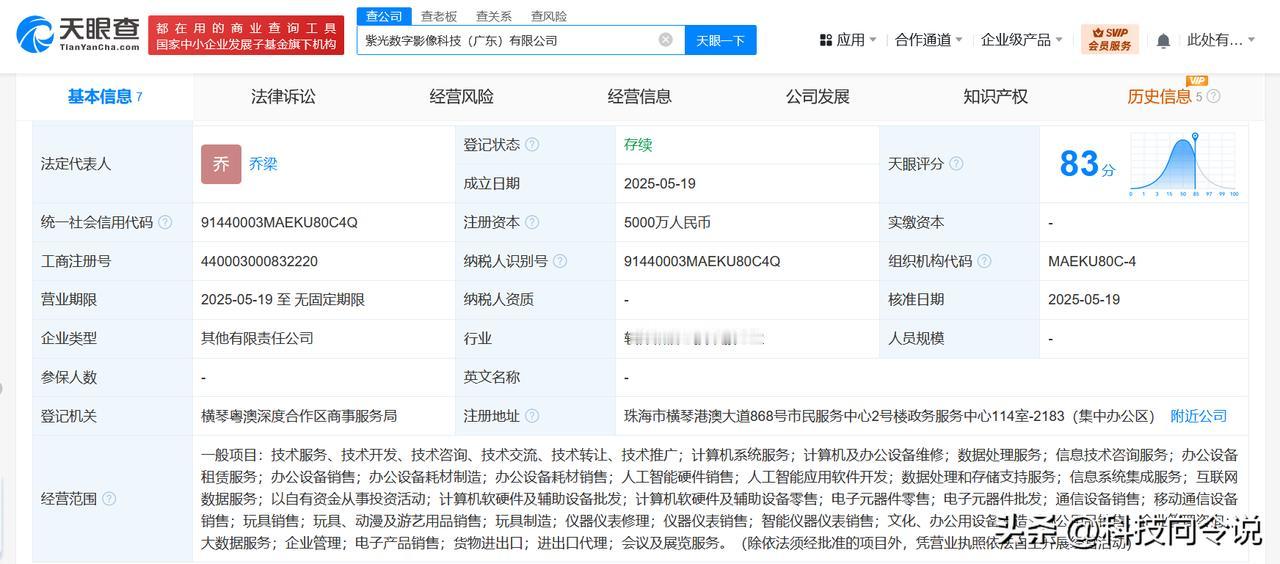
Task: Switch to the 公司发展 tab
Action: (x=817, y=97)
